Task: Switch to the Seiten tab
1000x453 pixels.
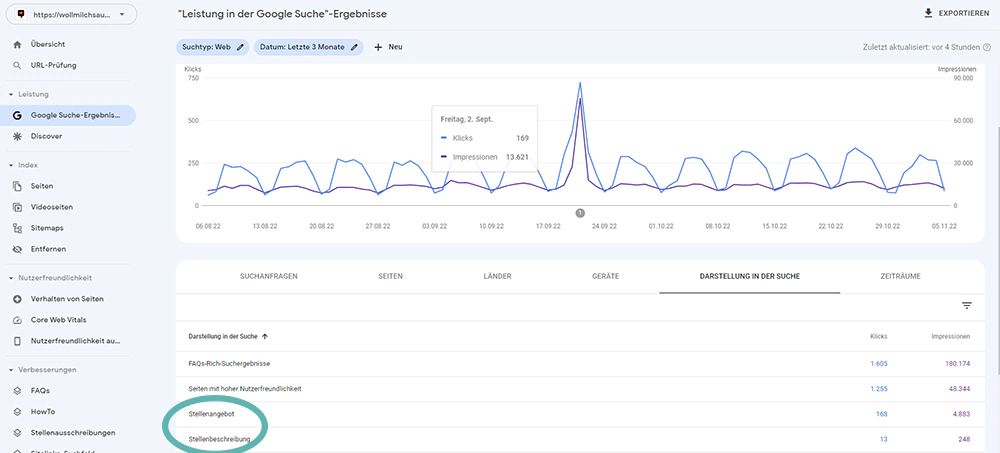Action: click(390, 276)
